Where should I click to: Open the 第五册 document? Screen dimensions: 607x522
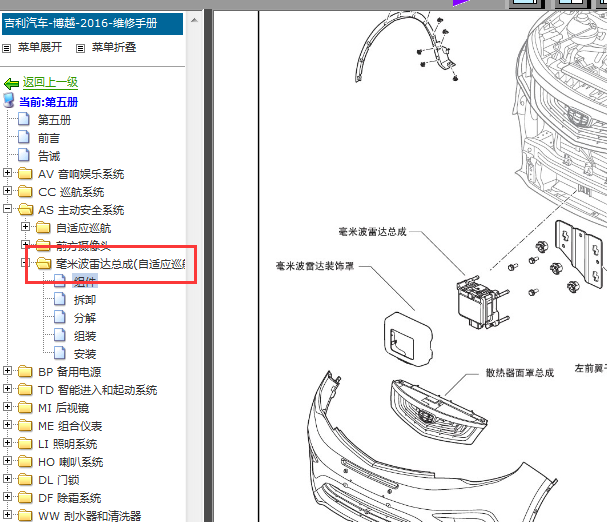[54, 120]
